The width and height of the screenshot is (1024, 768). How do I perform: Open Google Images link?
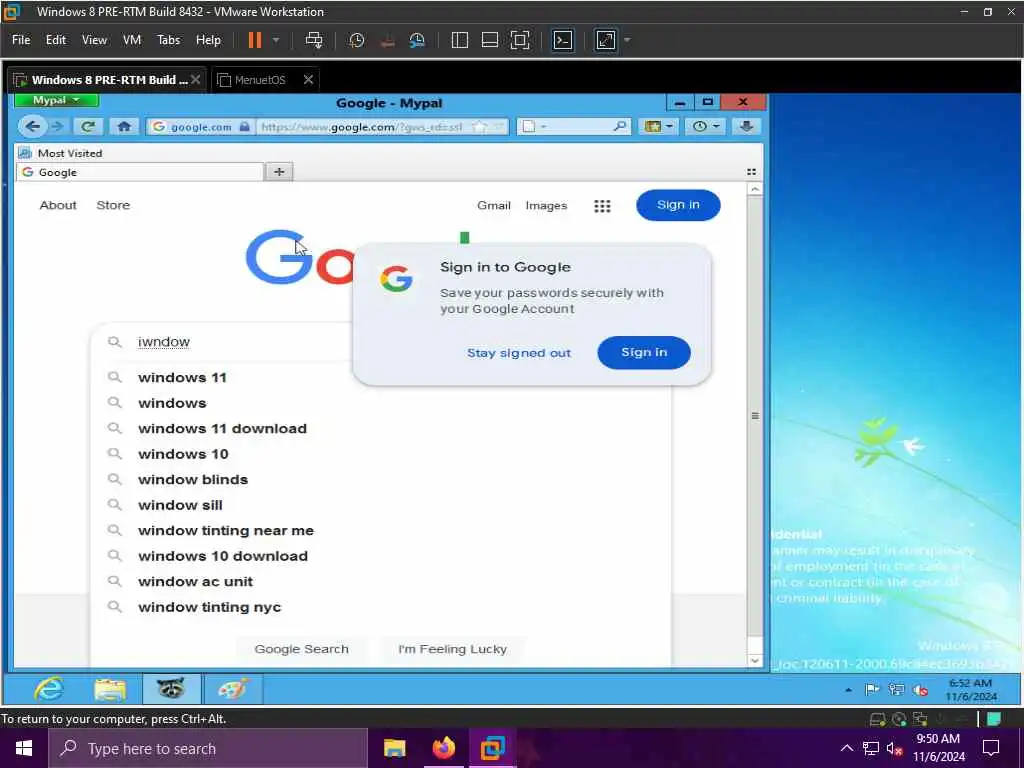546,206
